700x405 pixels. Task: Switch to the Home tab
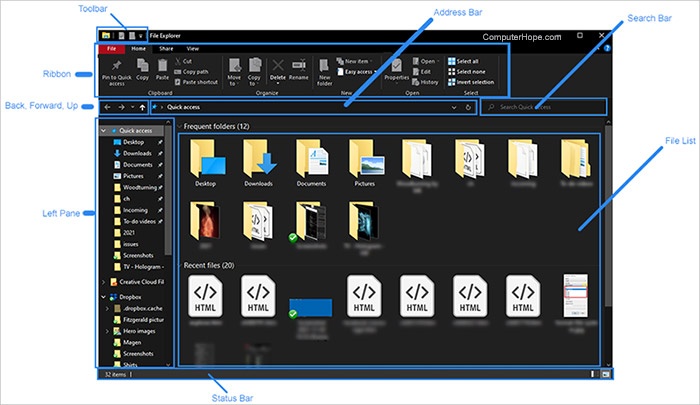pyautogui.click(x=138, y=49)
